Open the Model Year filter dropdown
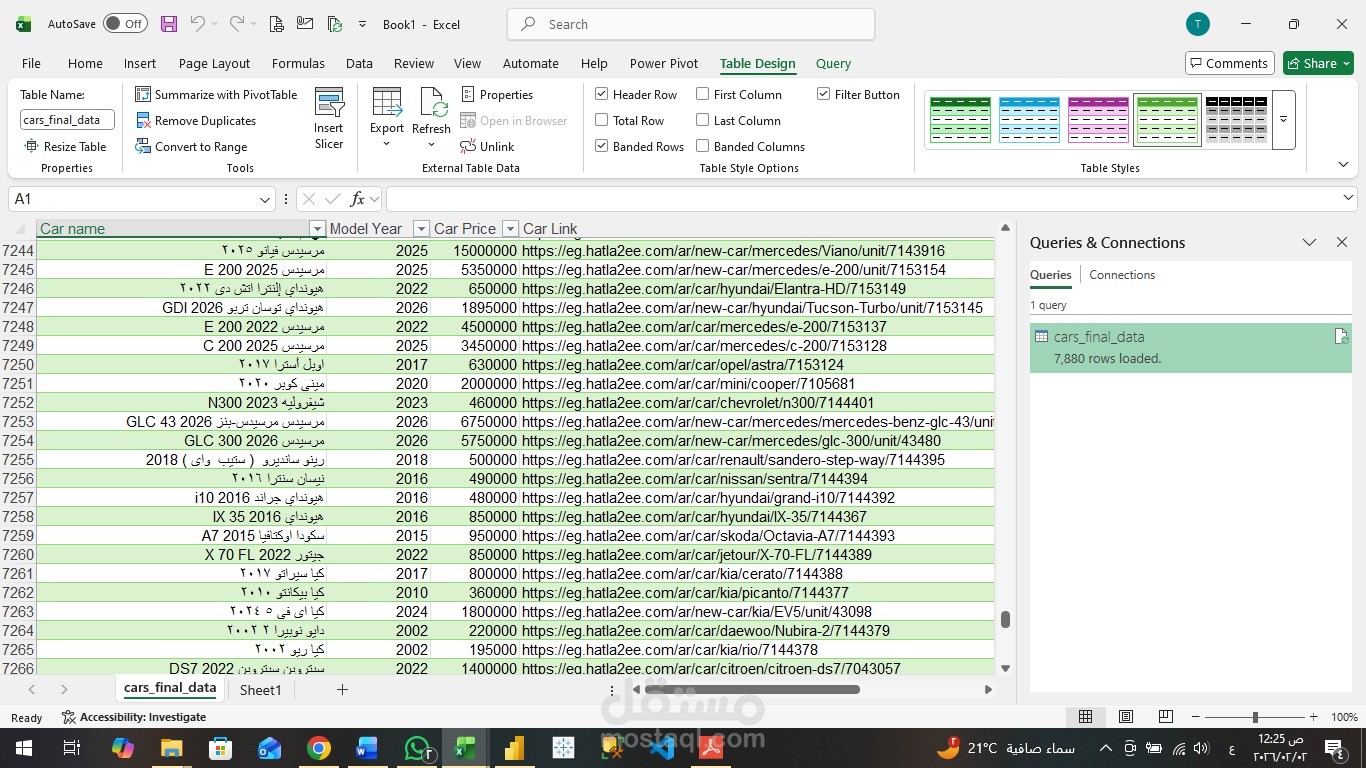The width and height of the screenshot is (1366, 768). click(421, 229)
